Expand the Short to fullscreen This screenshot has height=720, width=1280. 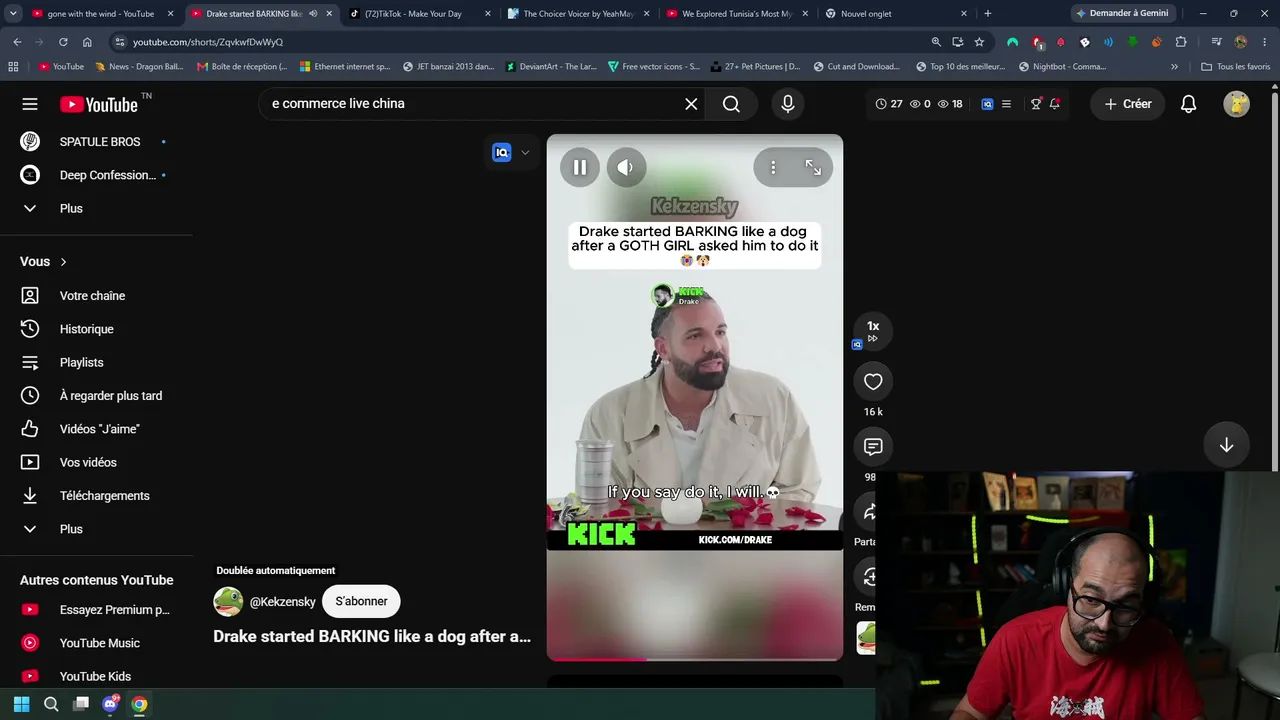tap(813, 168)
